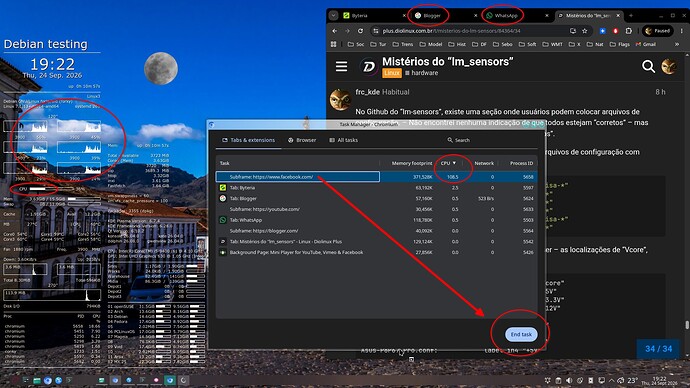Image resolution: width=690 pixels, height=388 pixels.
Task: Open the Apps grid in bookmarks bar
Action: [334, 44]
